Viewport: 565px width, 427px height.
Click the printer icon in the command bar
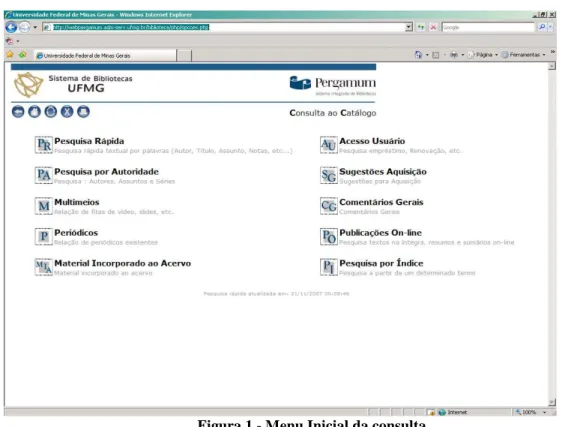pyautogui.click(x=454, y=55)
